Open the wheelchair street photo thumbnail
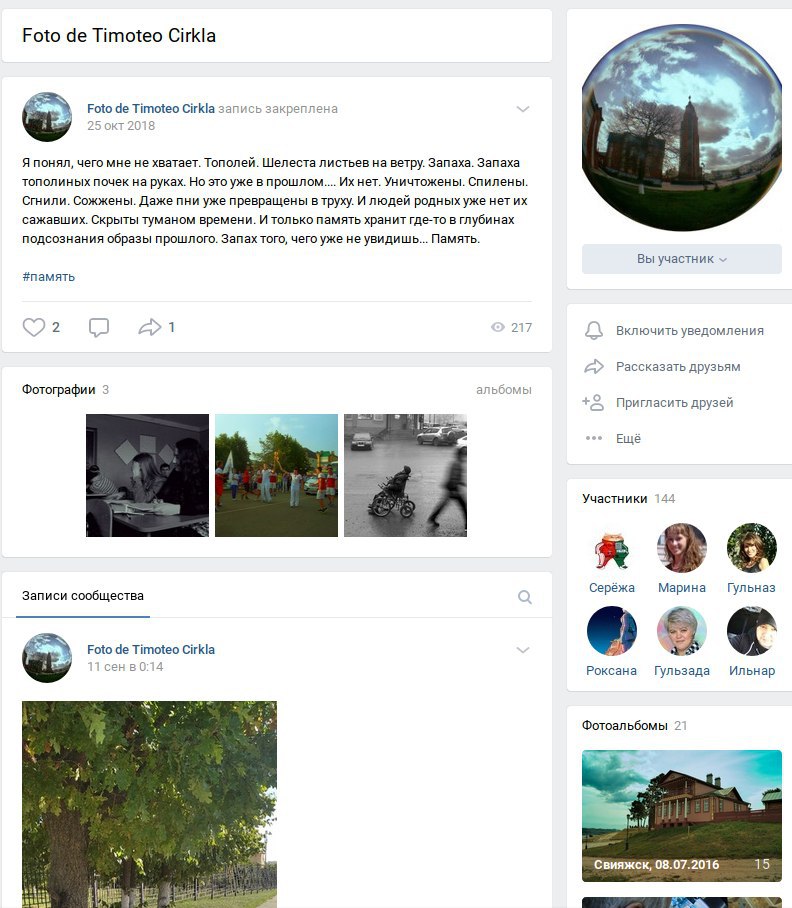The height and width of the screenshot is (908, 792). click(x=405, y=475)
